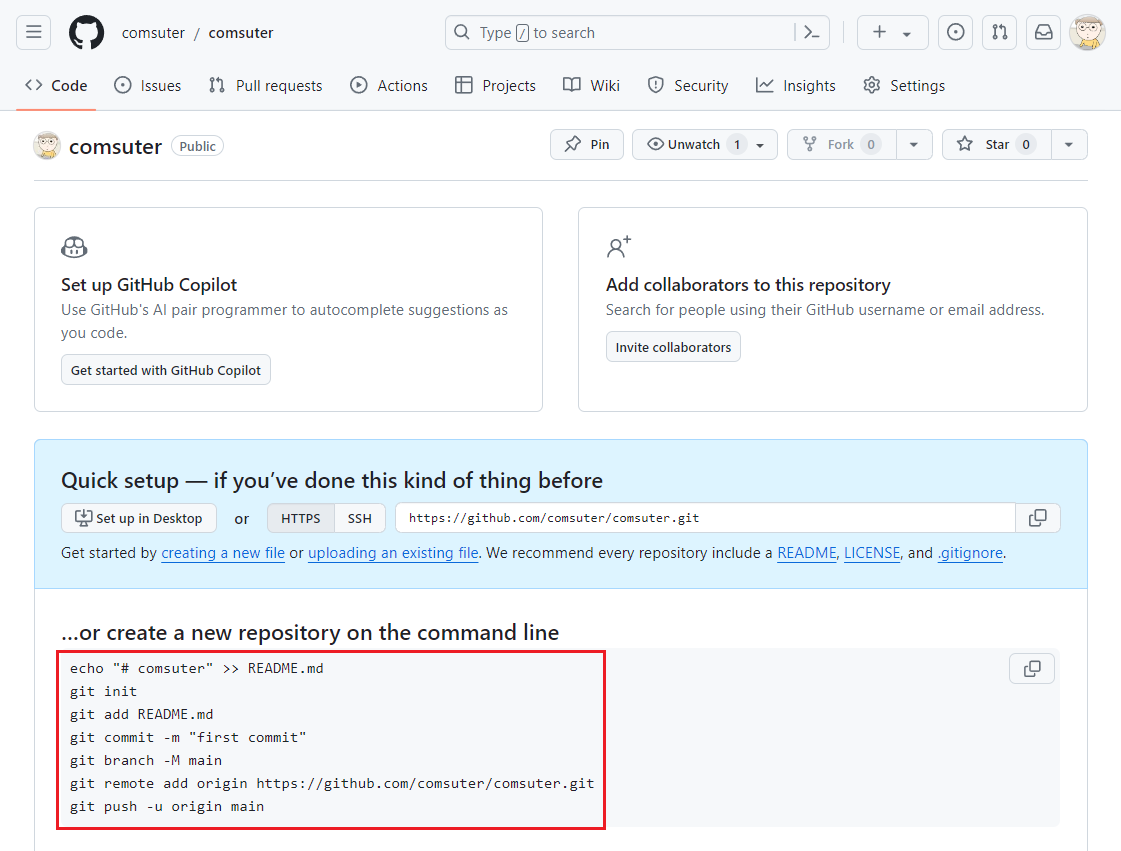
Task: Click Get started with GitHub Copilot
Action: click(x=166, y=370)
